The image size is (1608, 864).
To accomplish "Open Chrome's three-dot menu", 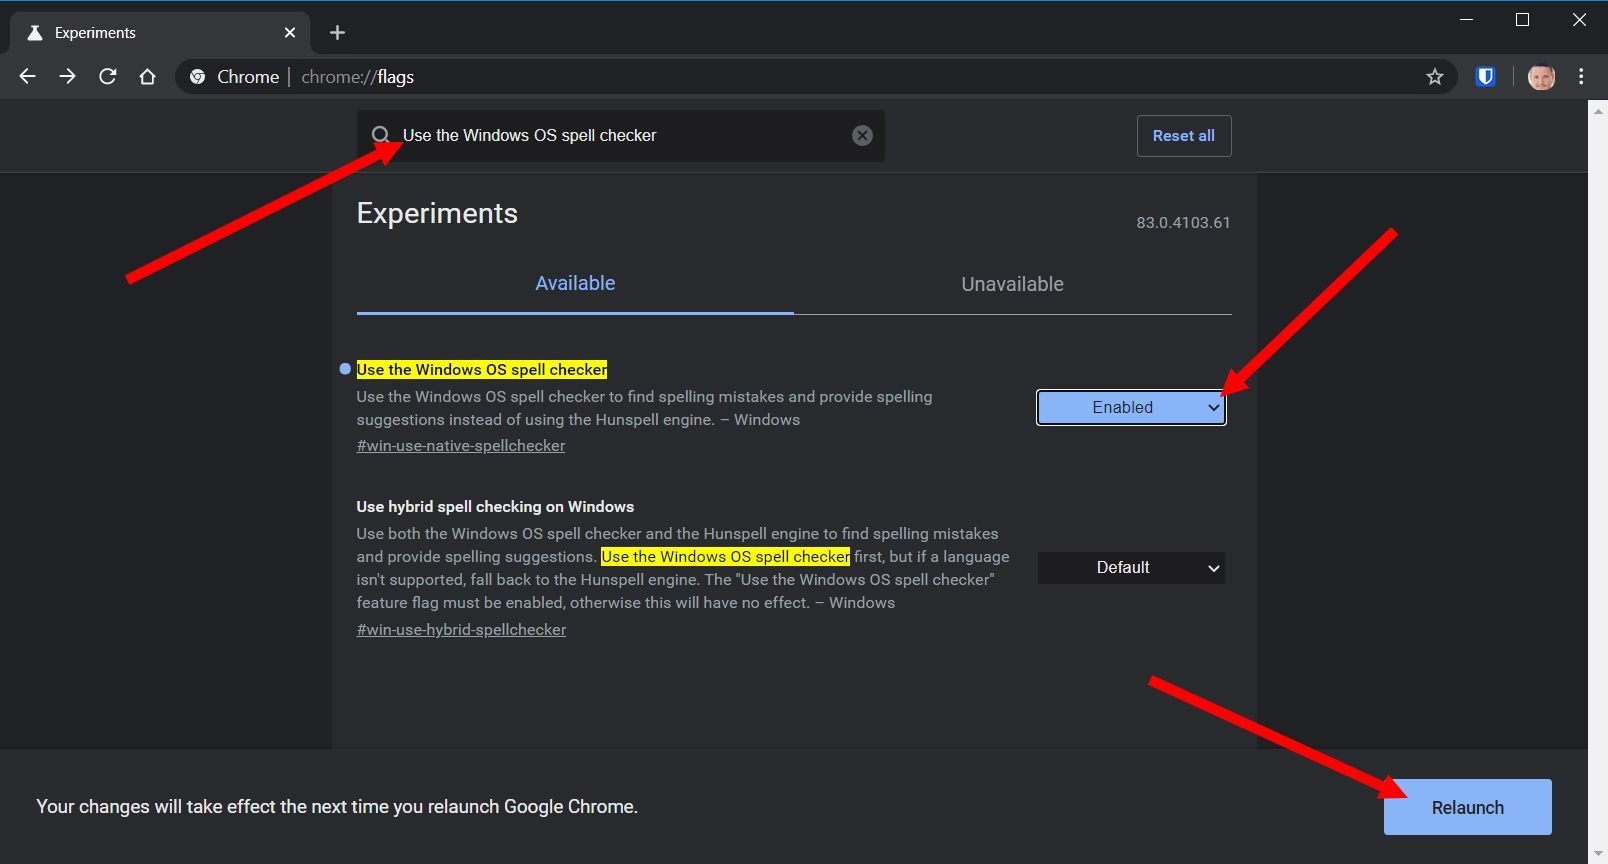I will [1581, 76].
